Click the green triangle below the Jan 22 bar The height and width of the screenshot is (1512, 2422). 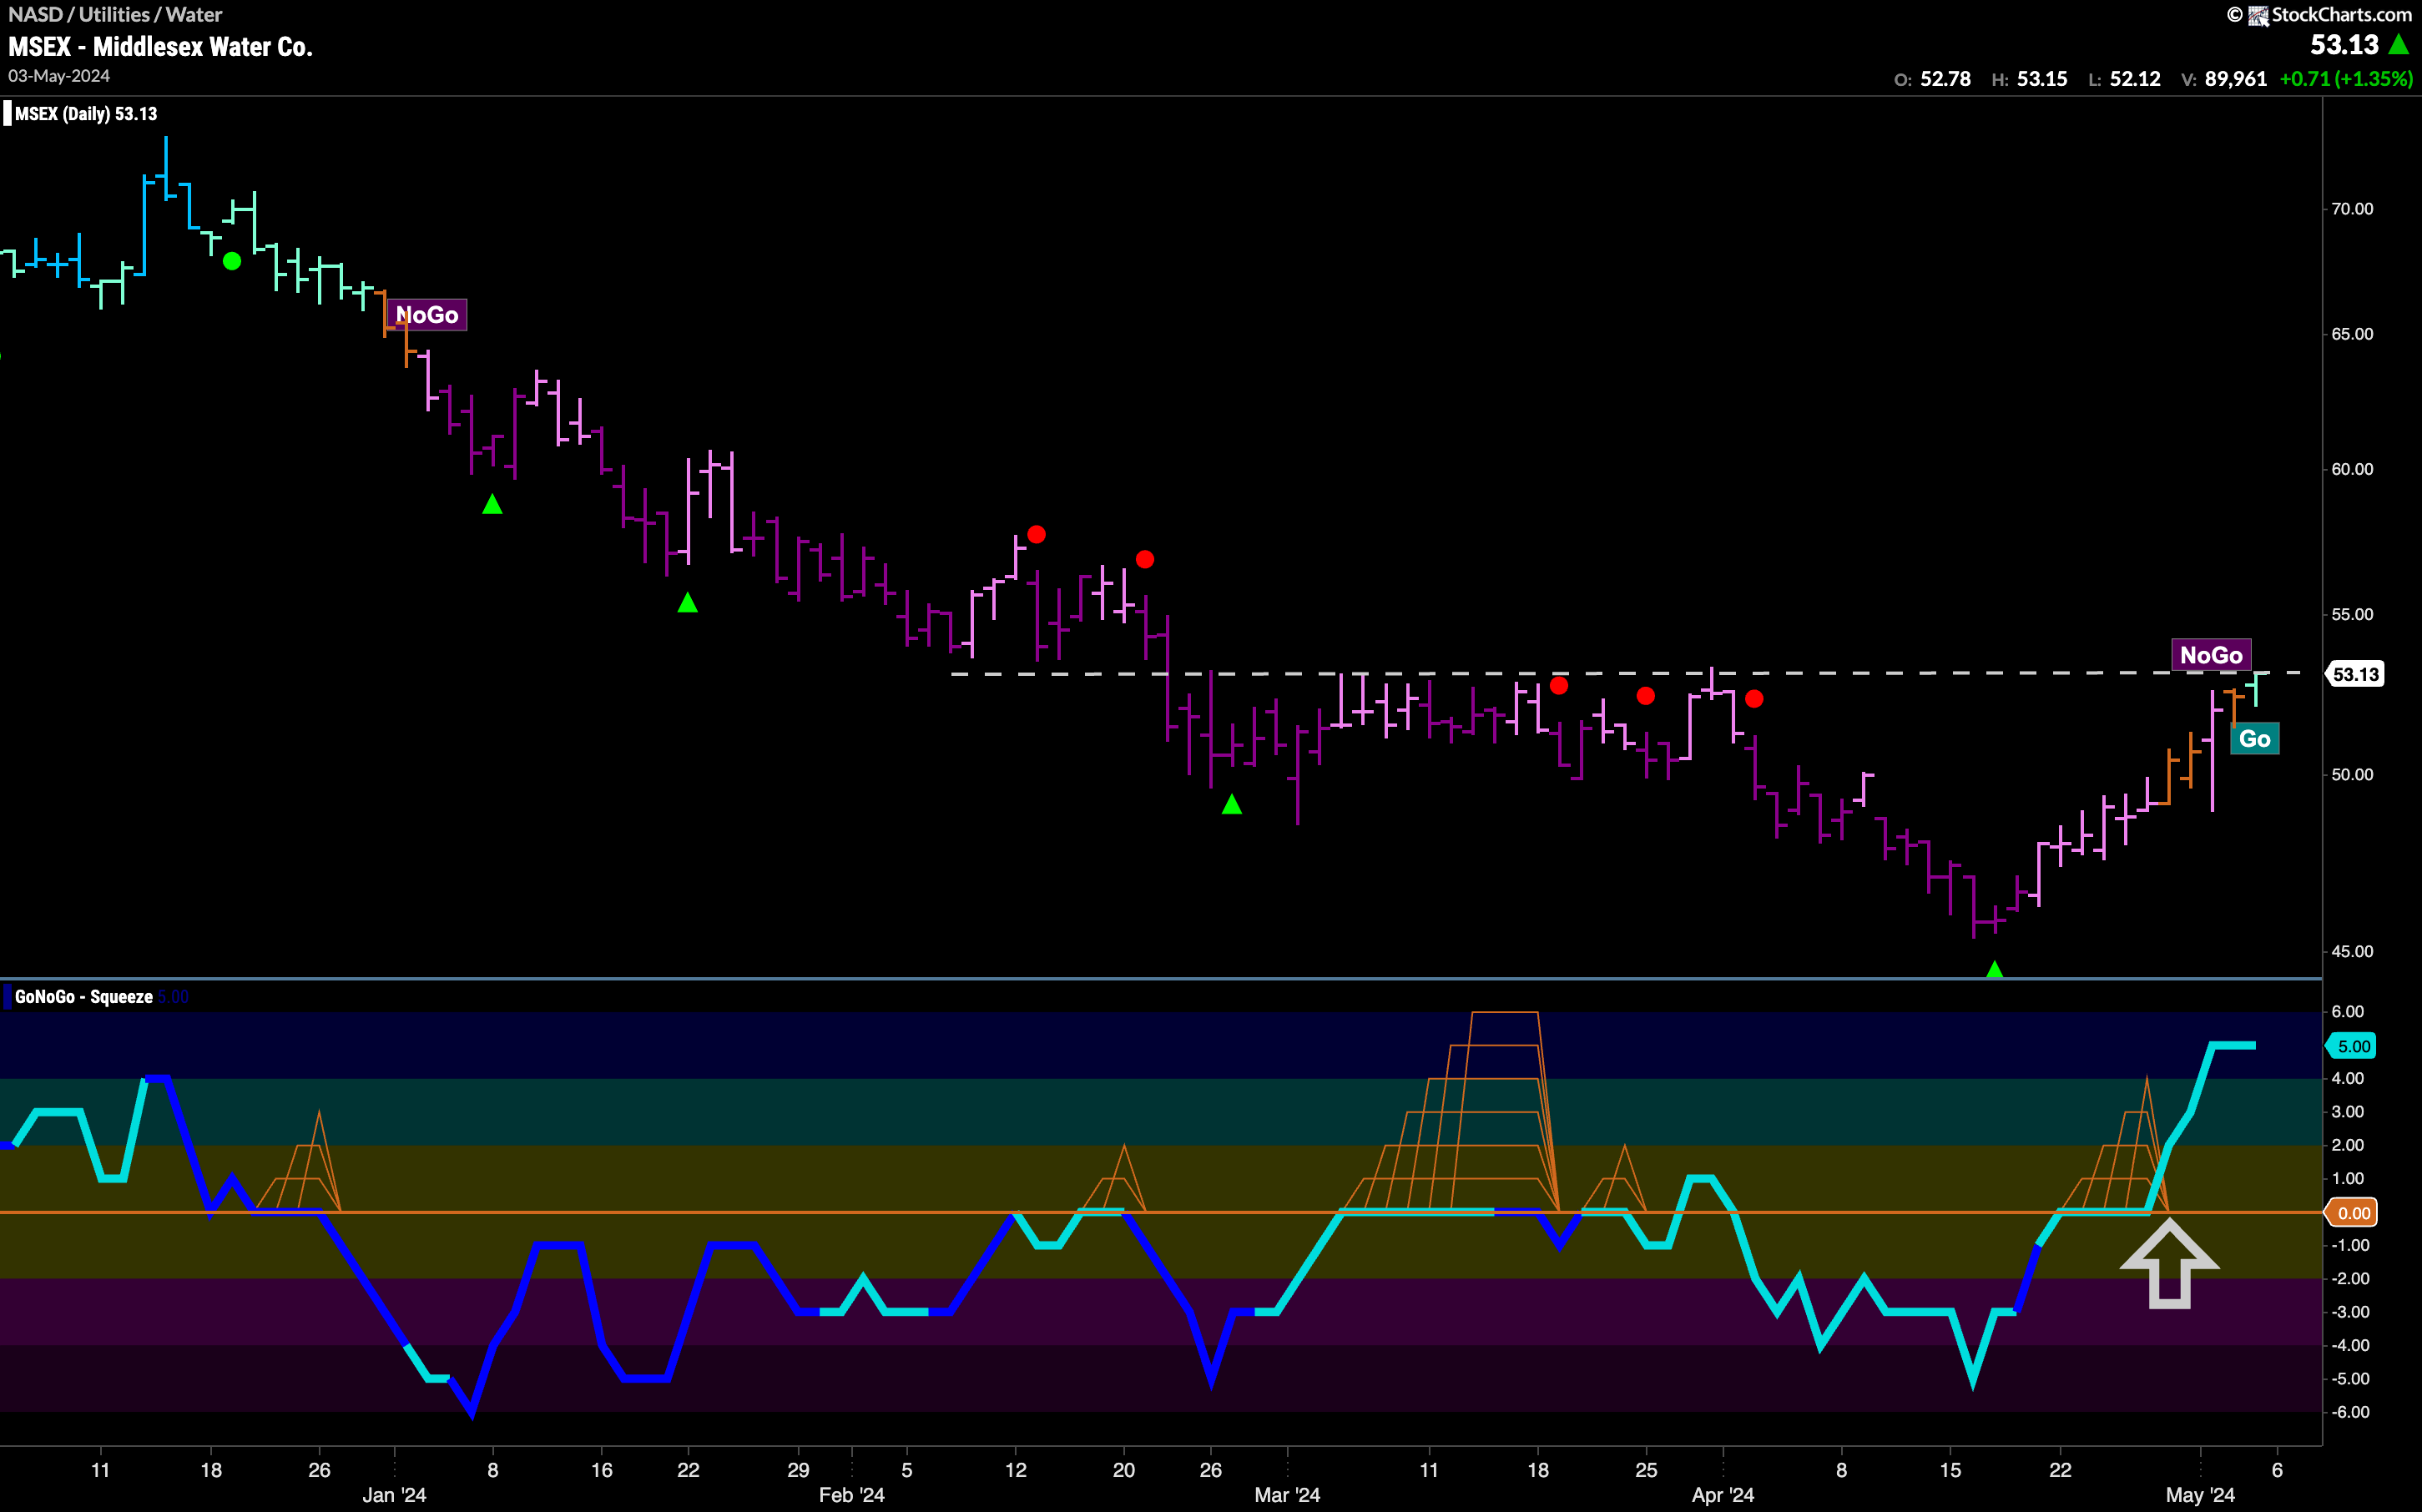687,603
